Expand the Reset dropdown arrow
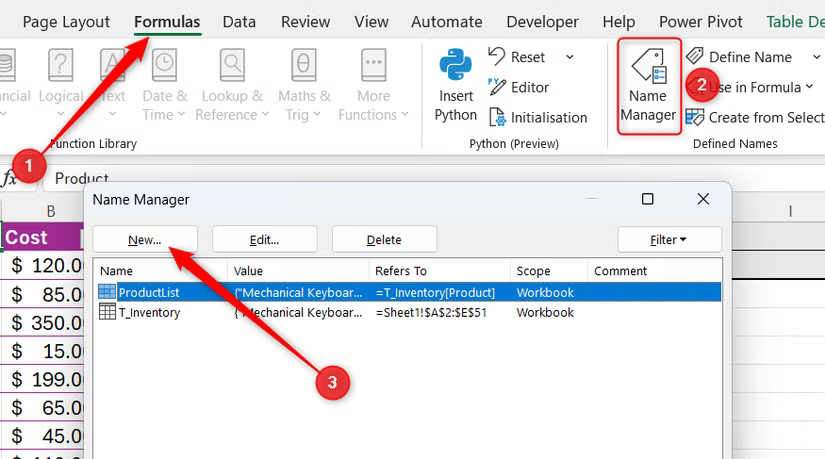The height and width of the screenshot is (459, 825). [570, 57]
